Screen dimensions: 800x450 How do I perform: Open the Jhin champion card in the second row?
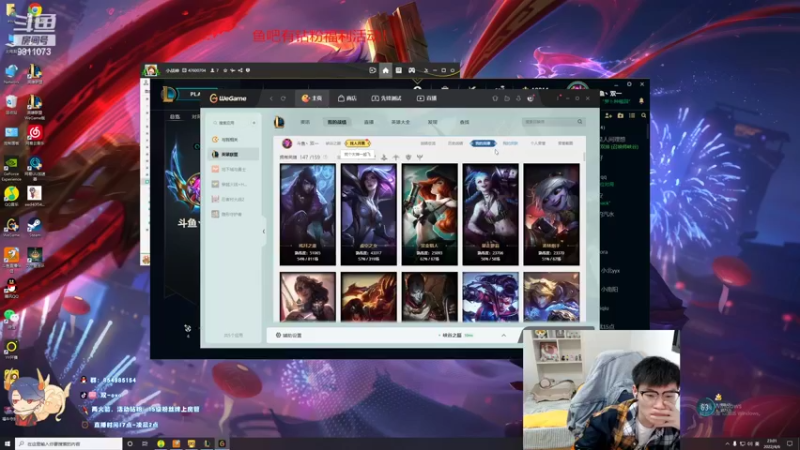(x=430, y=296)
